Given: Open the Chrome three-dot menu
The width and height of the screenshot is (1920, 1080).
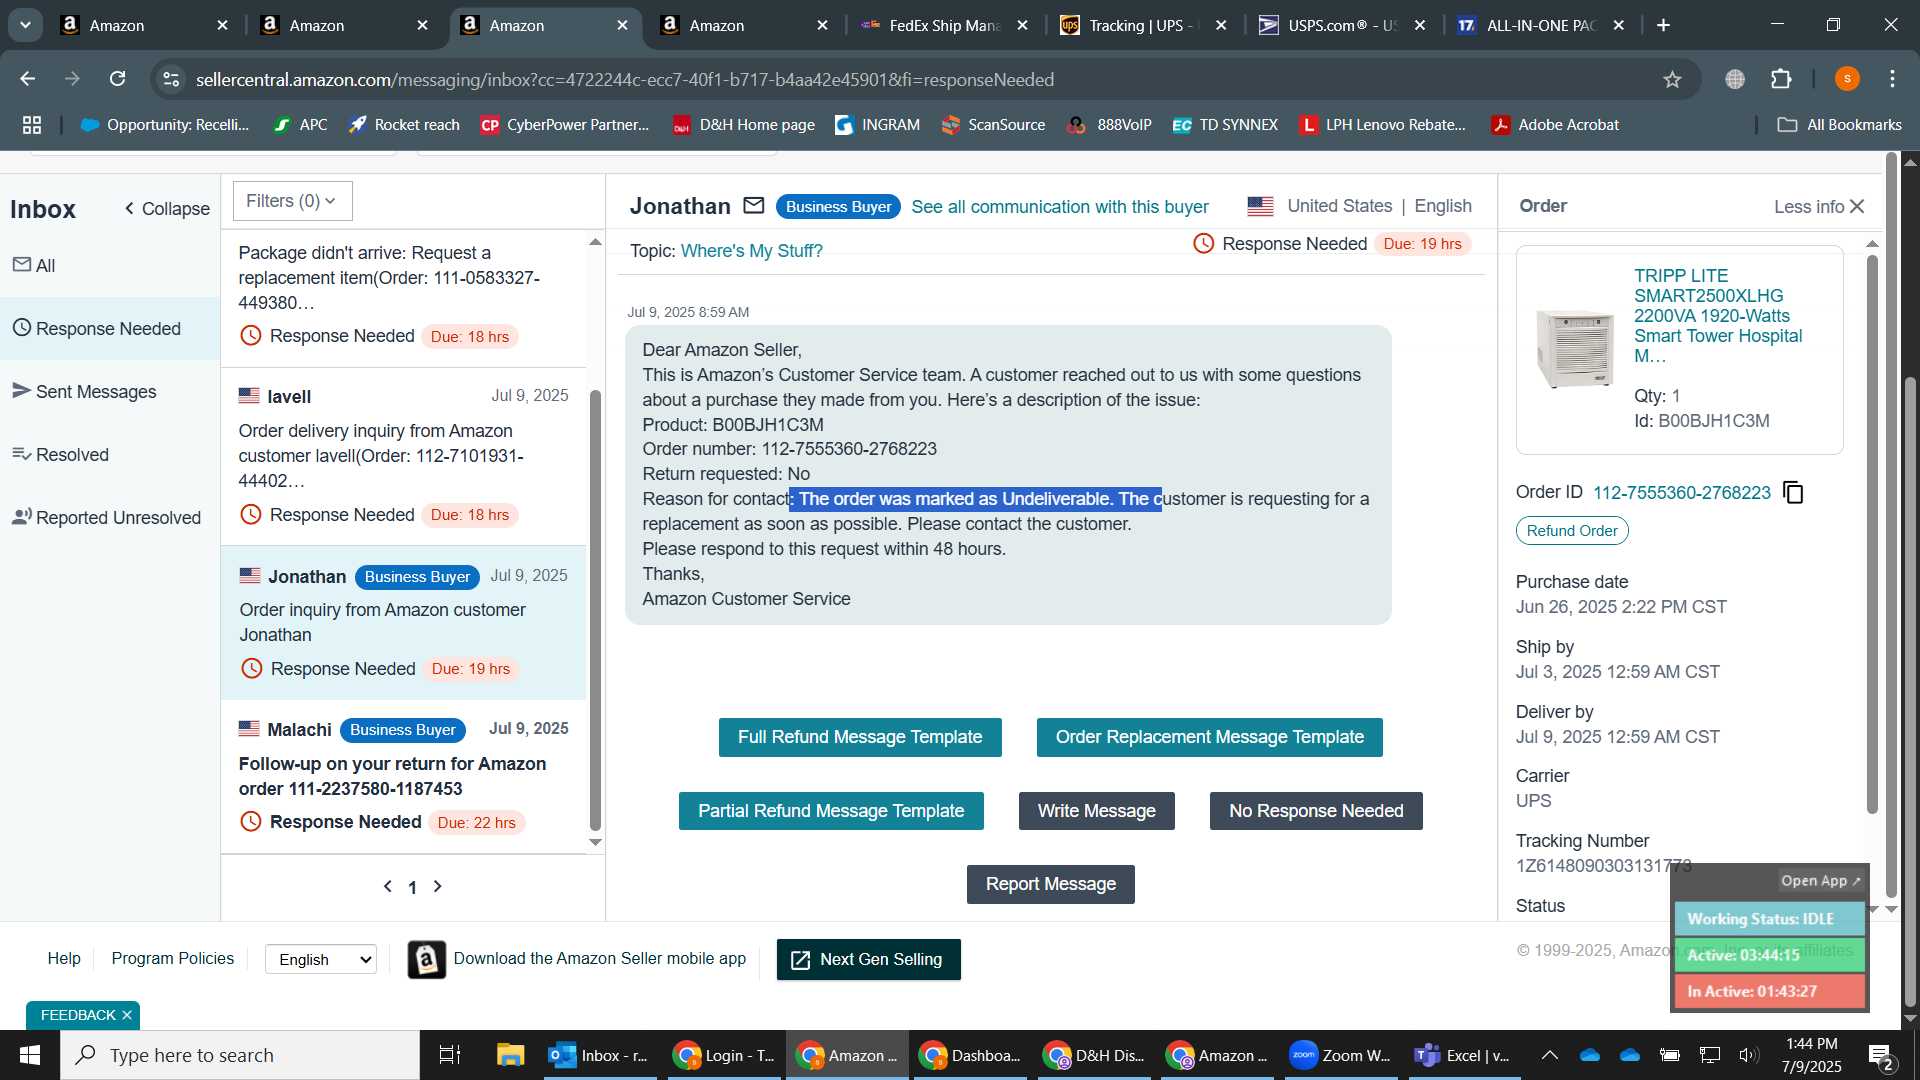Looking at the screenshot, I should coord(1892,79).
